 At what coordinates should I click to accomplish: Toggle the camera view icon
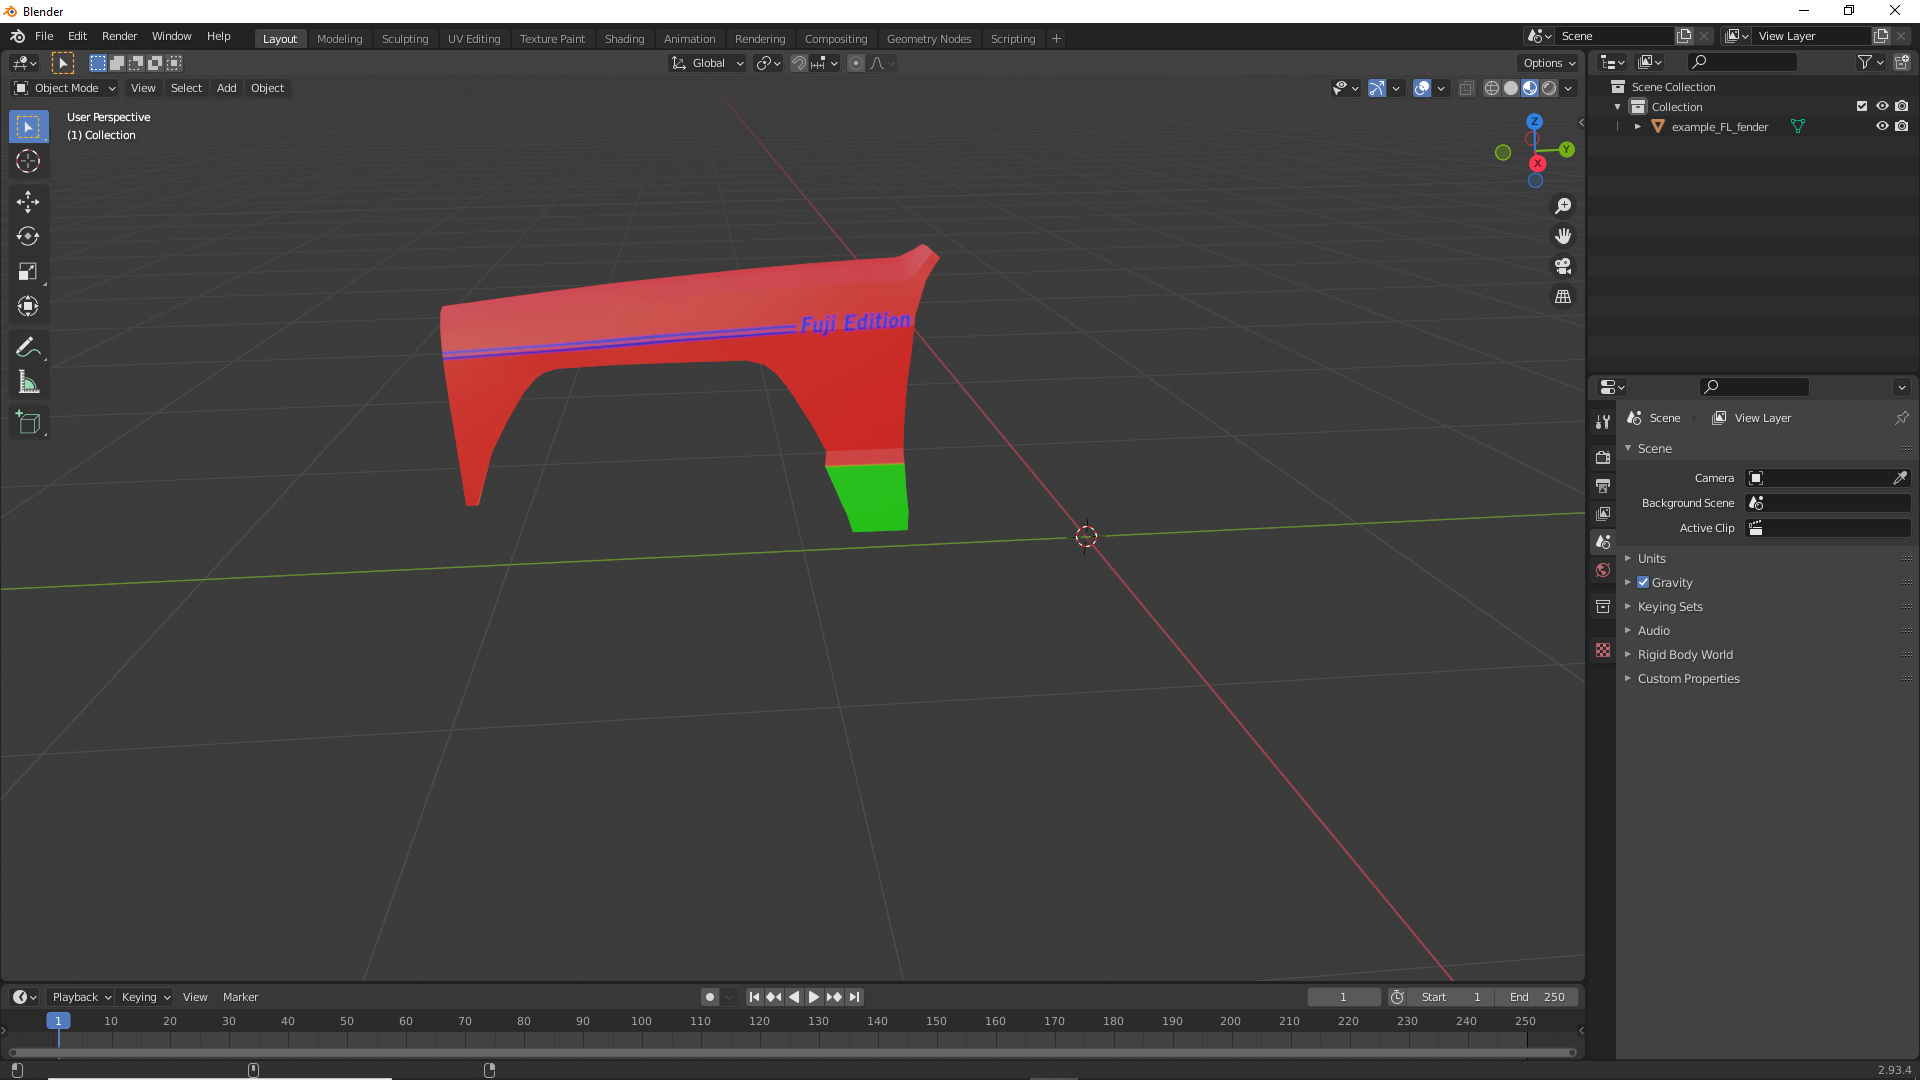[1563, 266]
